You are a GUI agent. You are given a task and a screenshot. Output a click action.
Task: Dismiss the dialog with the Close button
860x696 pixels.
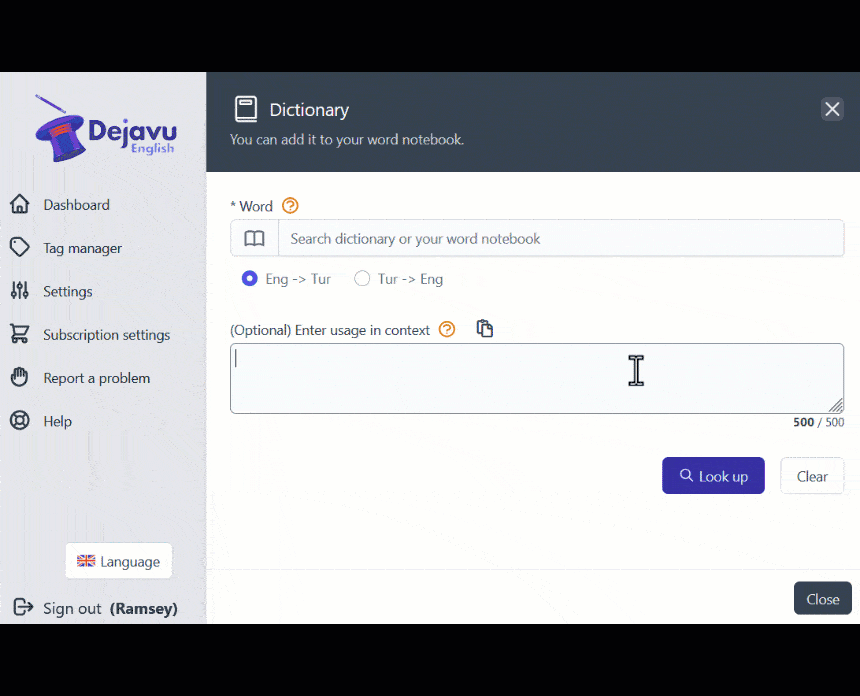822,598
